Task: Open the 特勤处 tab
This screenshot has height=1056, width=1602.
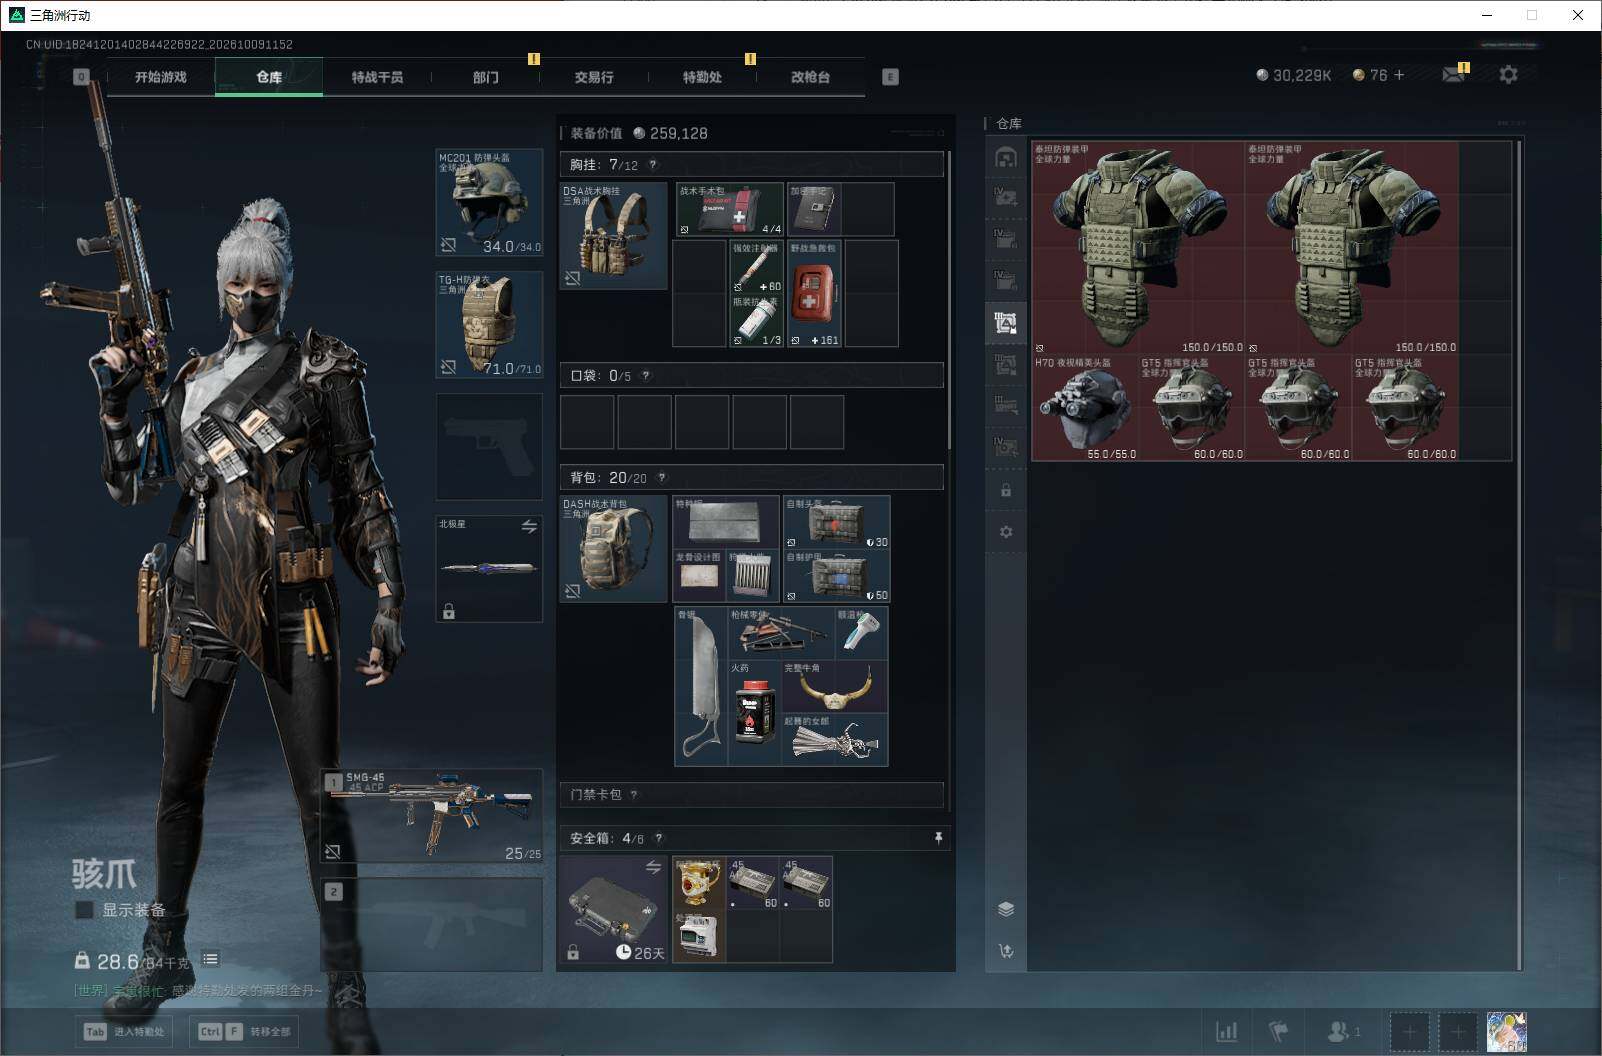Action: pos(702,77)
